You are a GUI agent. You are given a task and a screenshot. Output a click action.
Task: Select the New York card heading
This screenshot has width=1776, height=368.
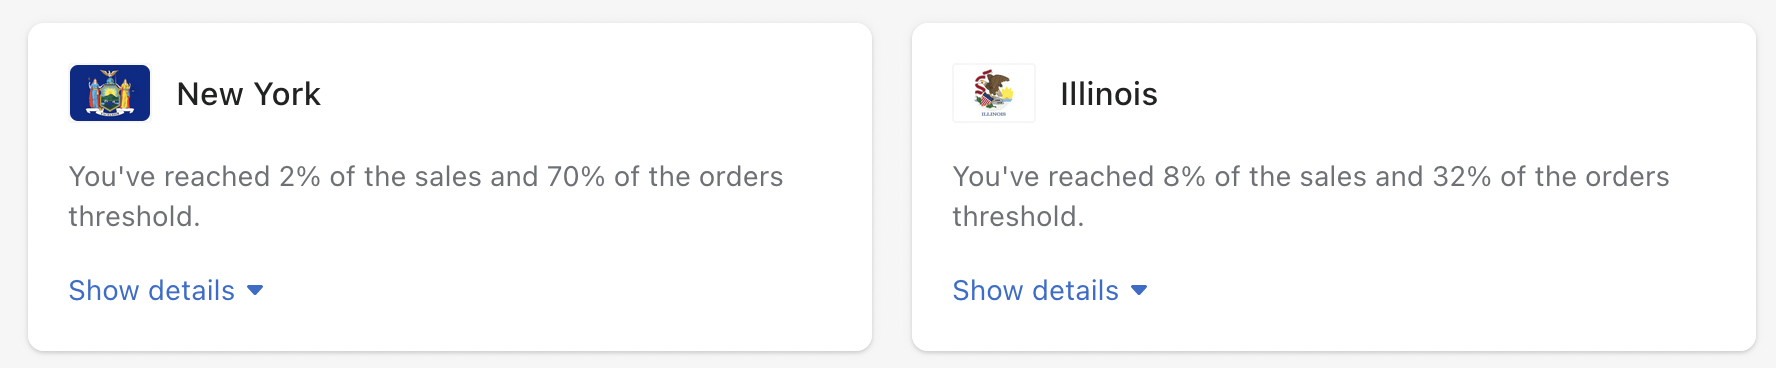(x=249, y=94)
